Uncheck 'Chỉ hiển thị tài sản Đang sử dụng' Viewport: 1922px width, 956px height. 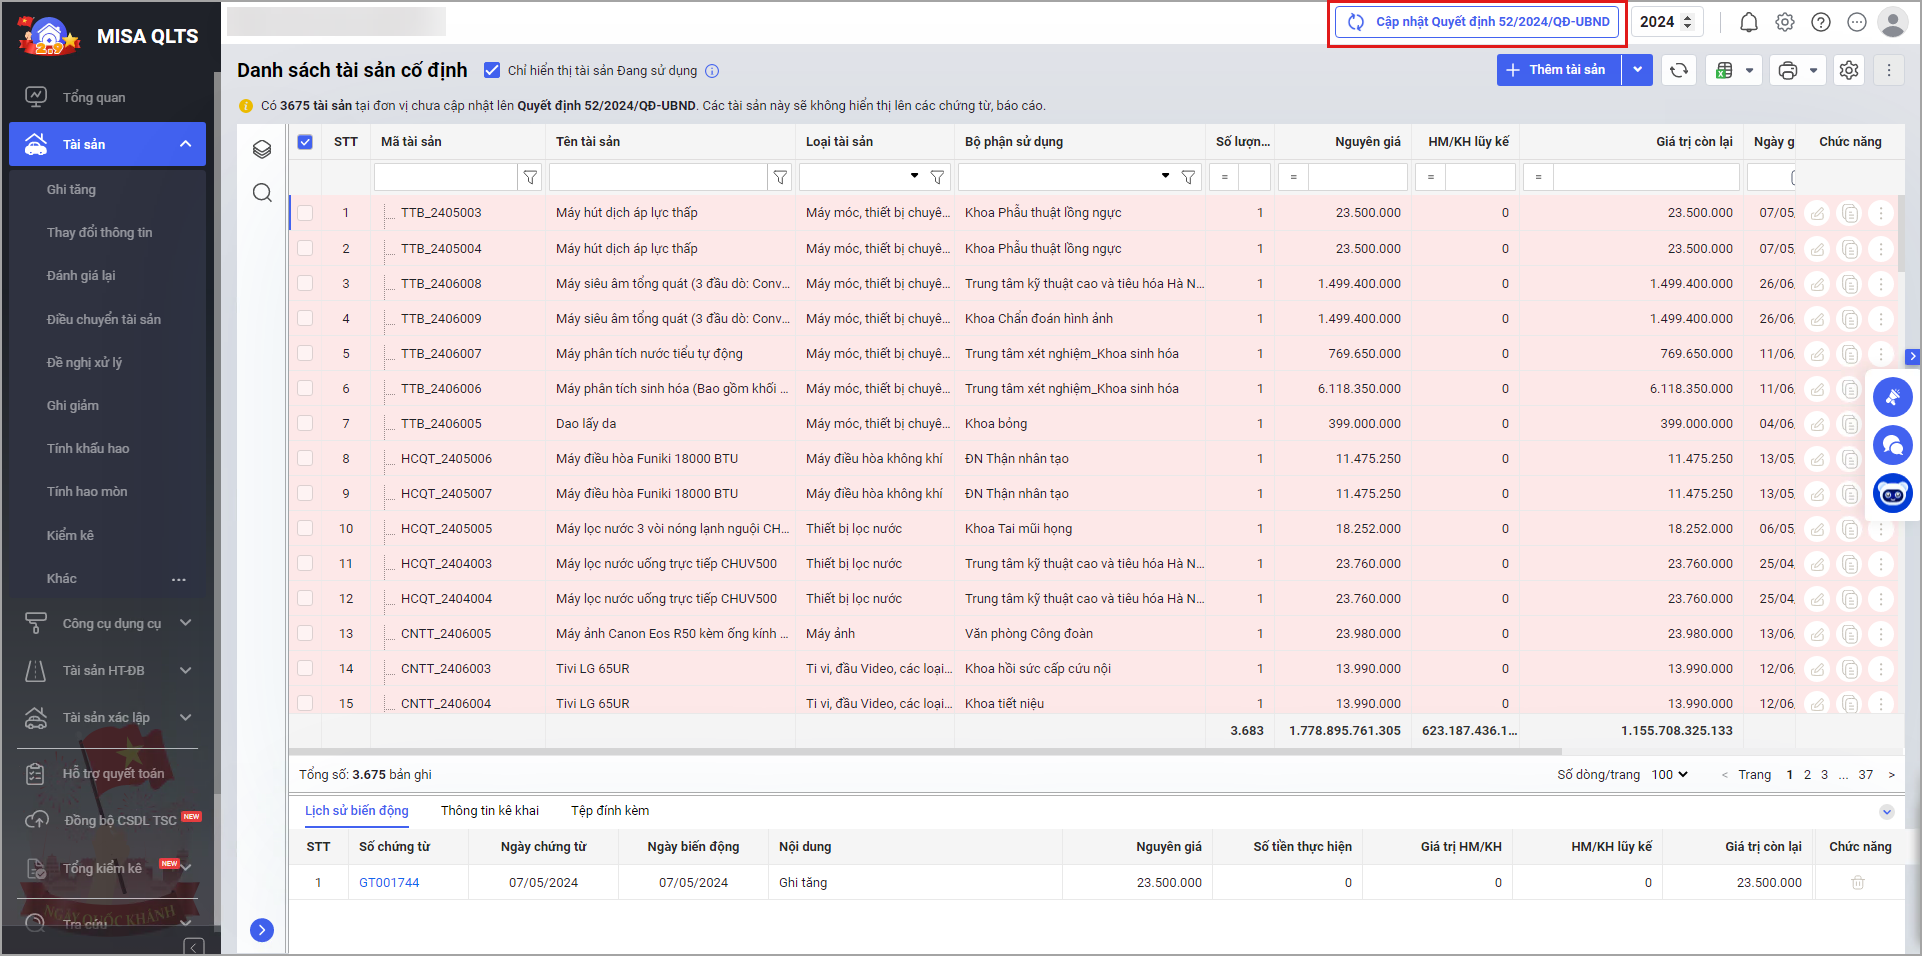click(x=492, y=70)
